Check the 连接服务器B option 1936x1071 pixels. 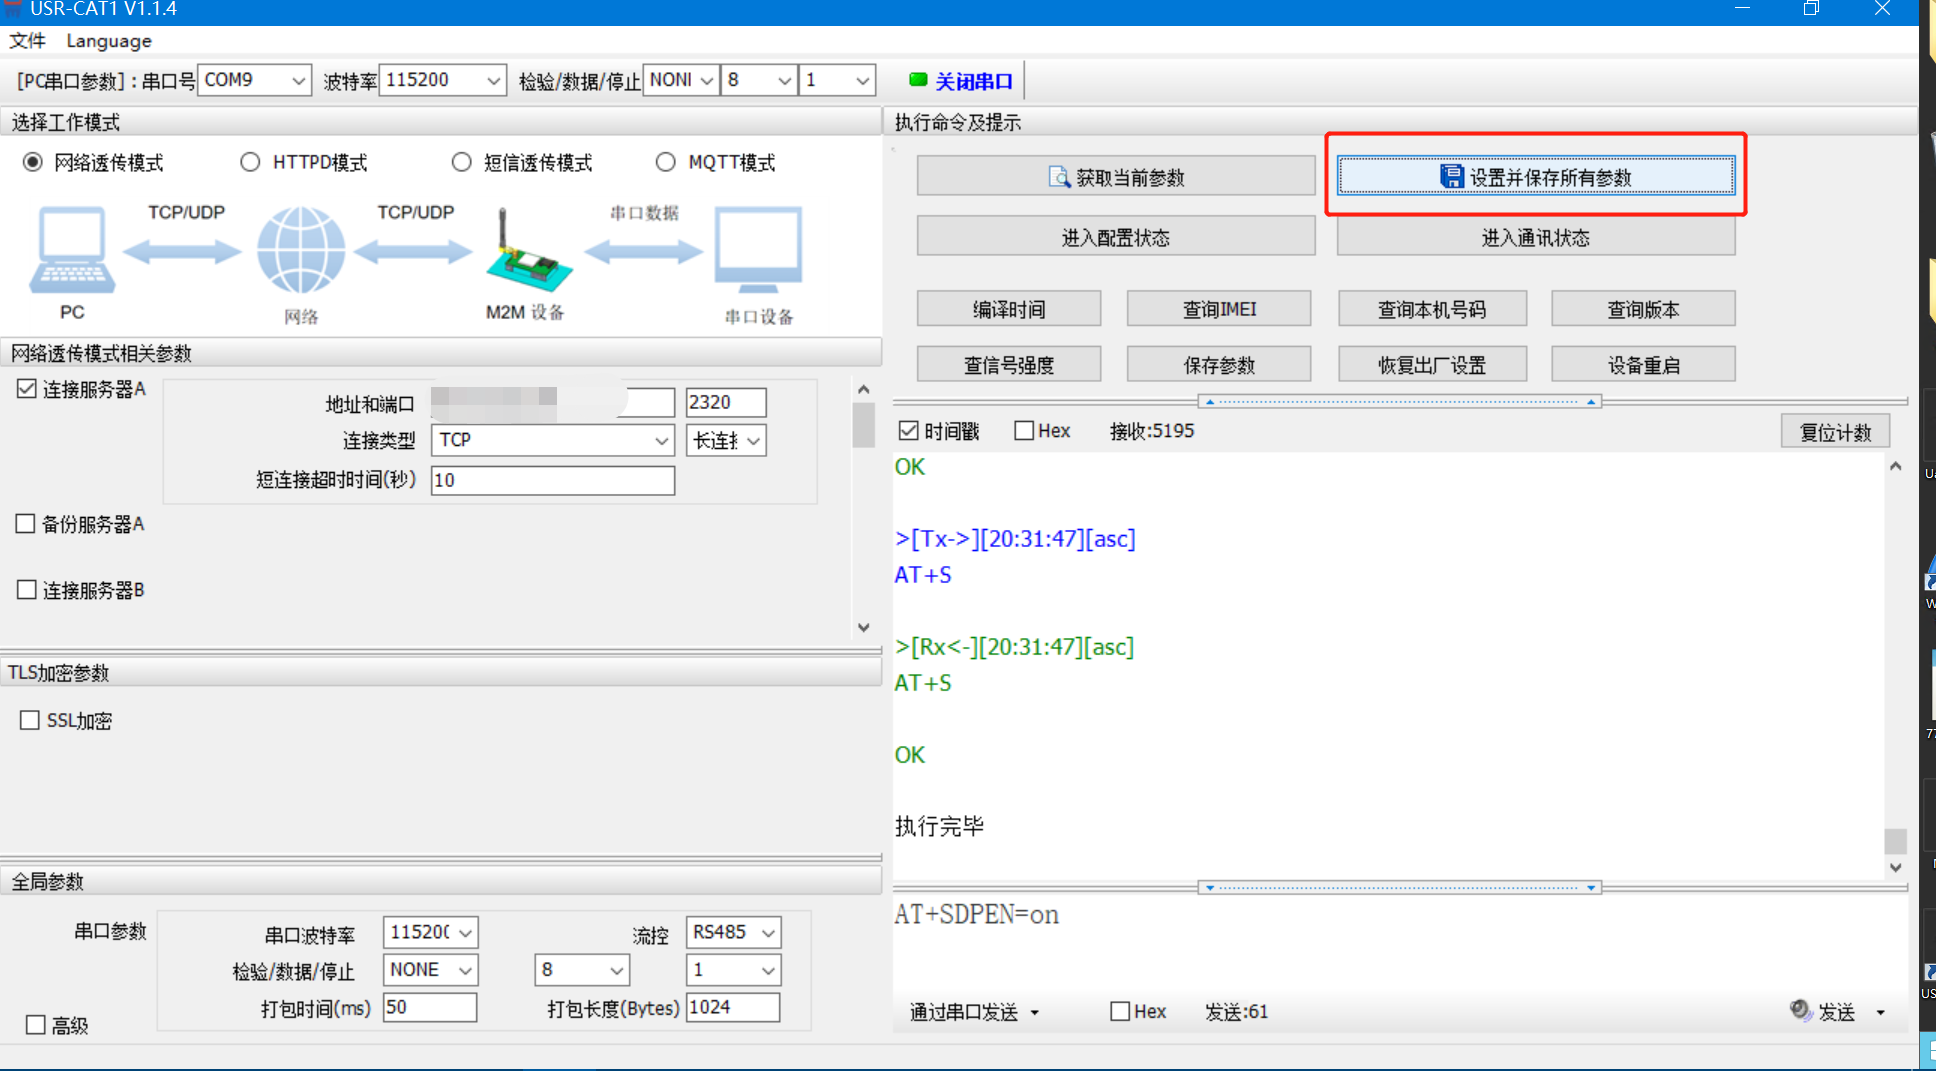tap(27, 590)
